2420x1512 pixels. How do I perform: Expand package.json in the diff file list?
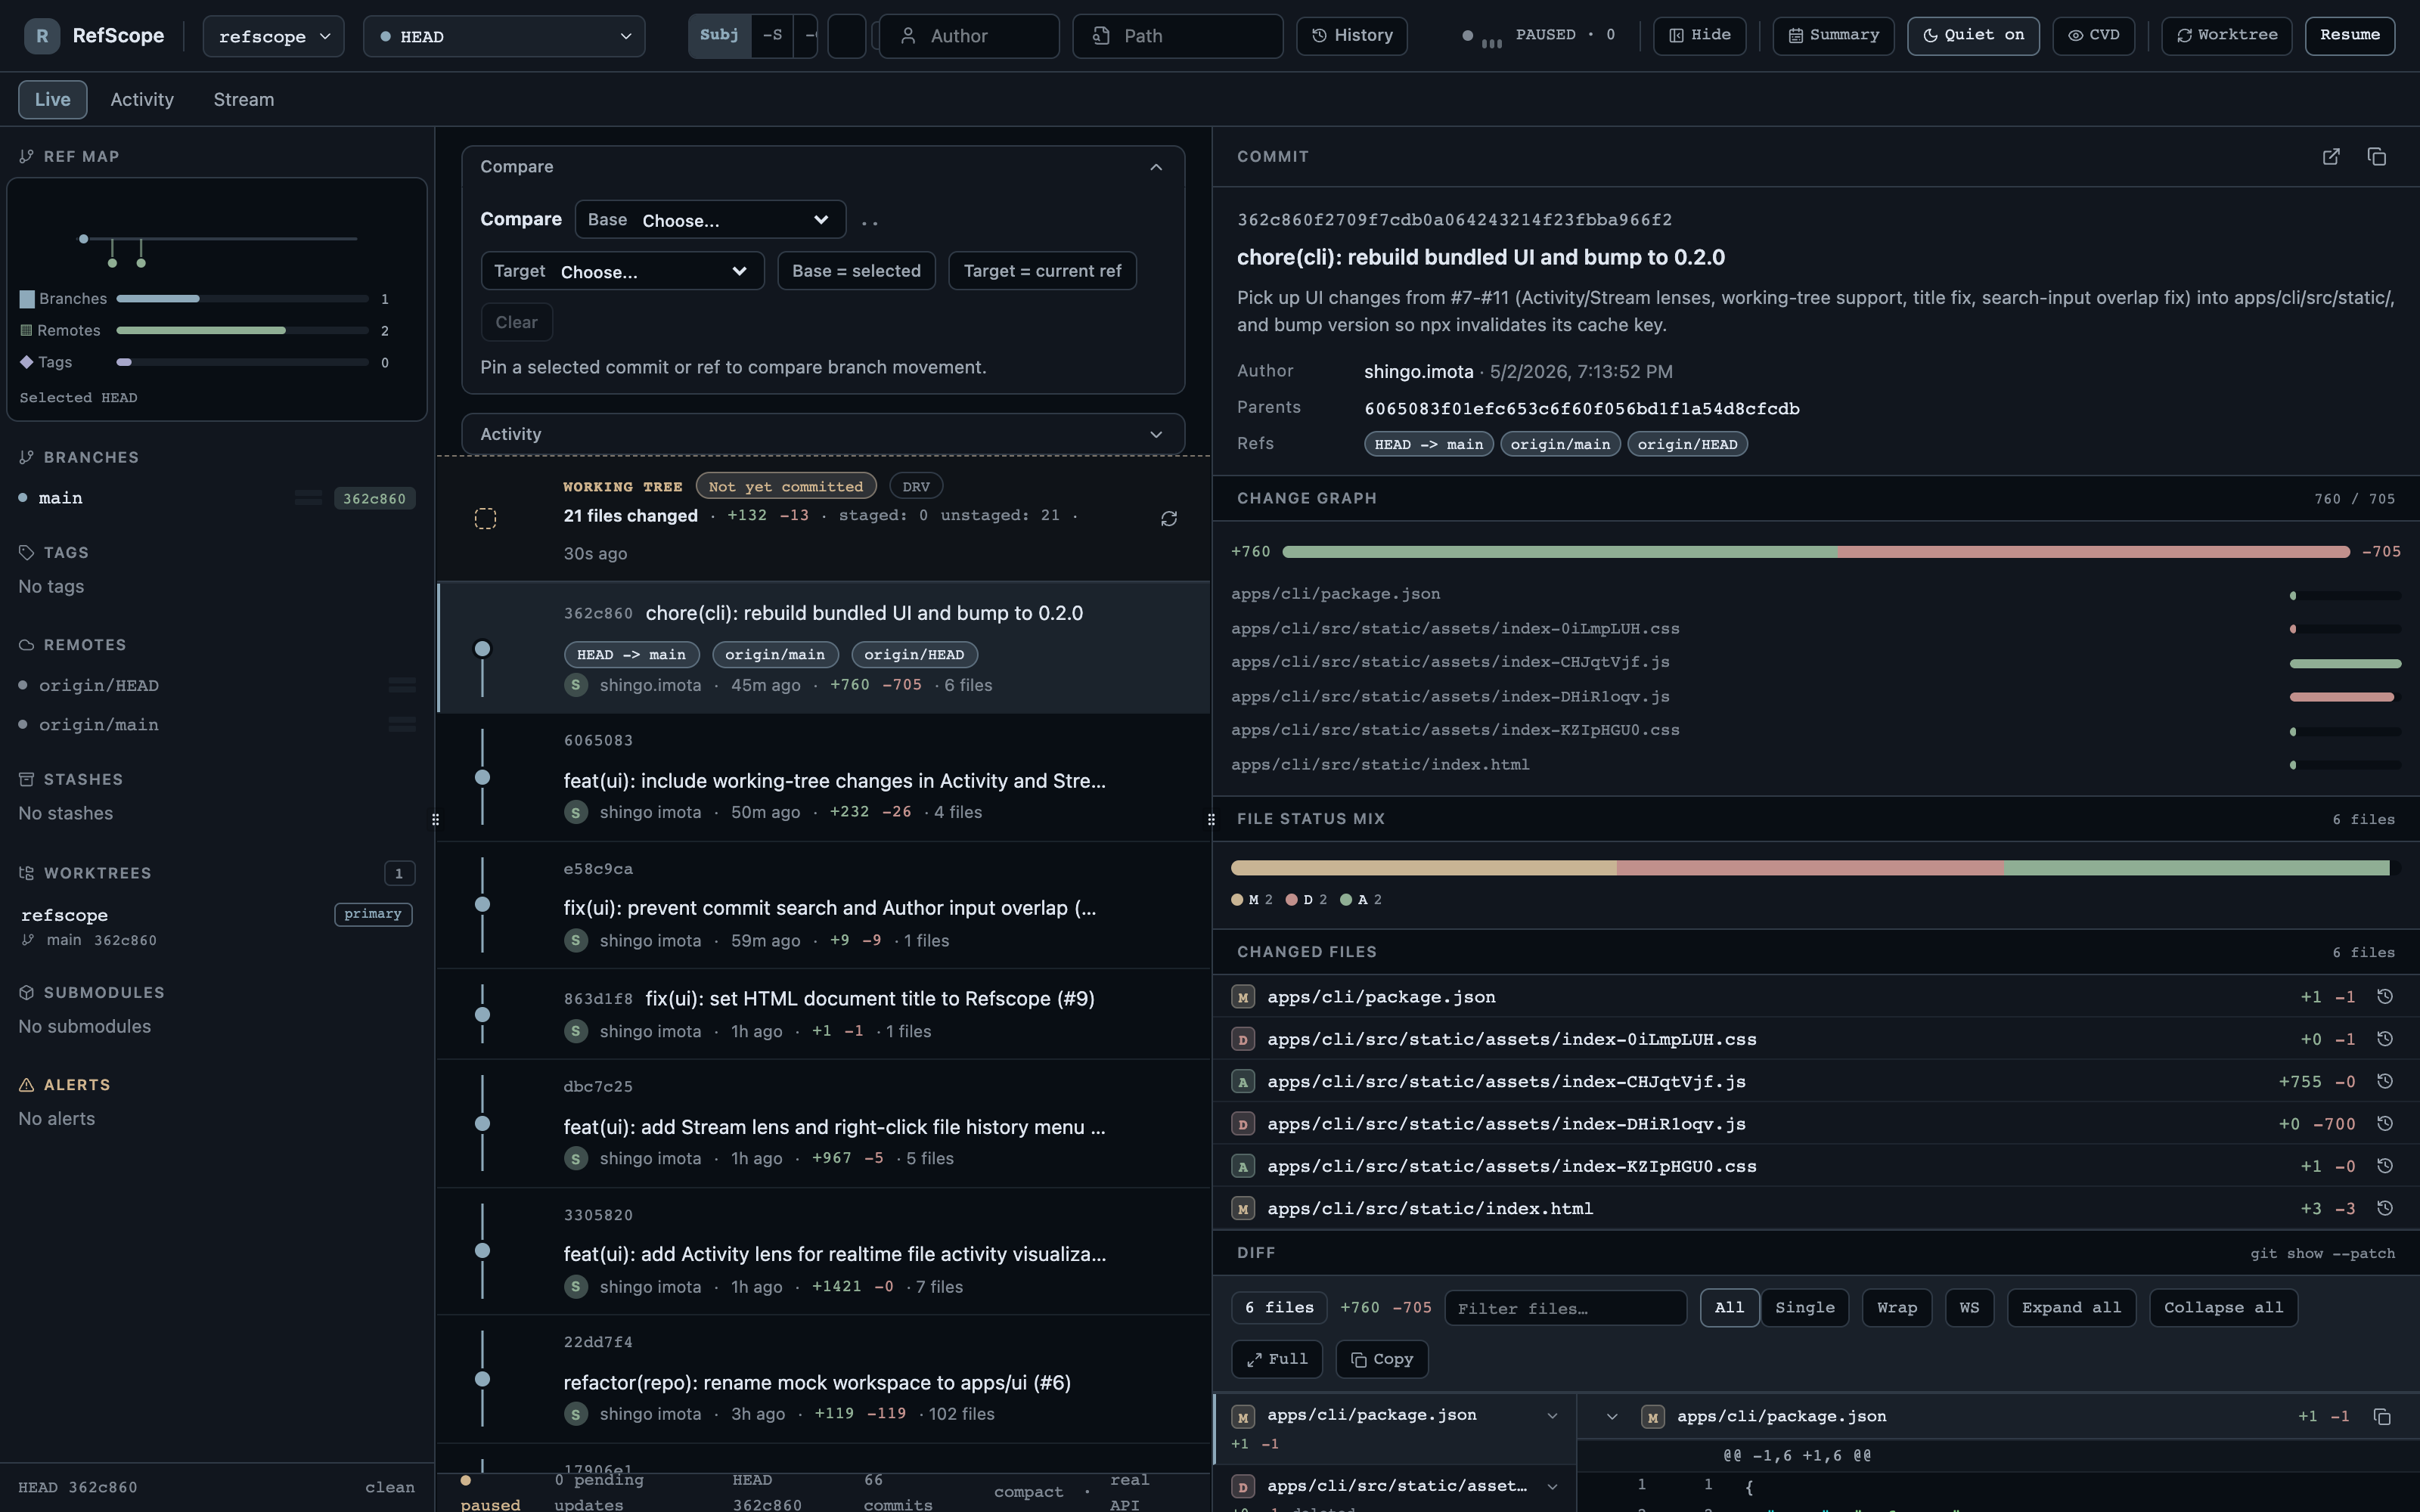[1552, 1416]
